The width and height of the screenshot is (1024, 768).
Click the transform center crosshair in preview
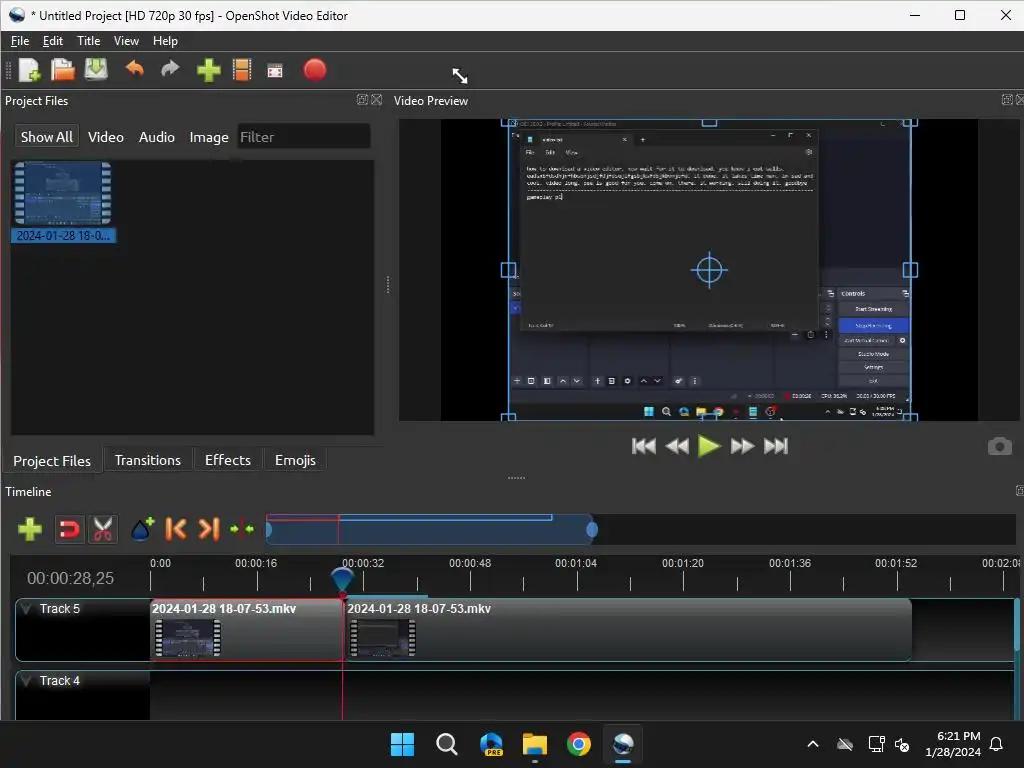[709, 270]
